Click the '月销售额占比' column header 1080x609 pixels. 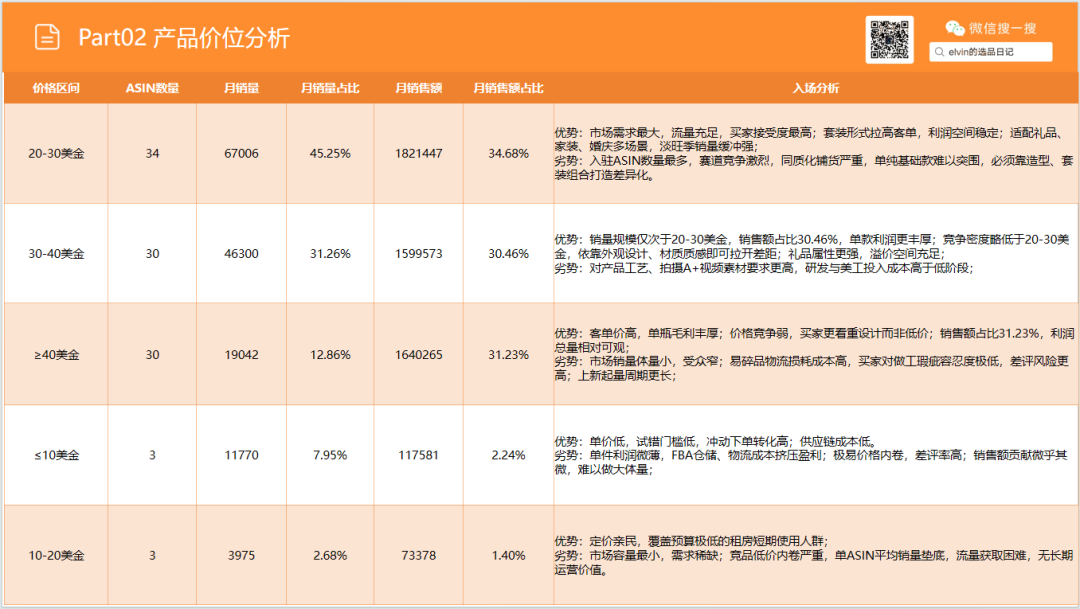point(508,88)
